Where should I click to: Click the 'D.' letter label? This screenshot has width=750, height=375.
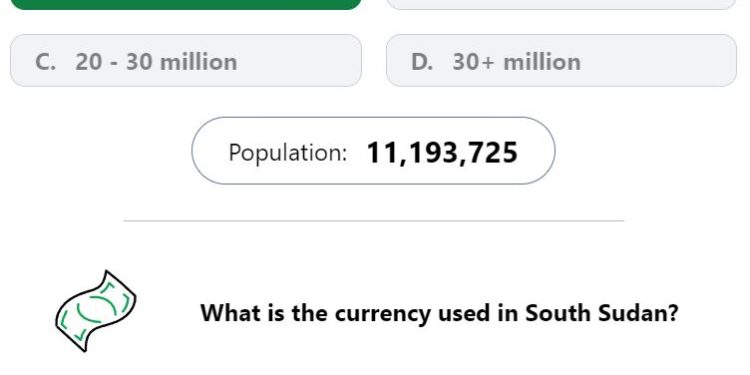(422, 62)
